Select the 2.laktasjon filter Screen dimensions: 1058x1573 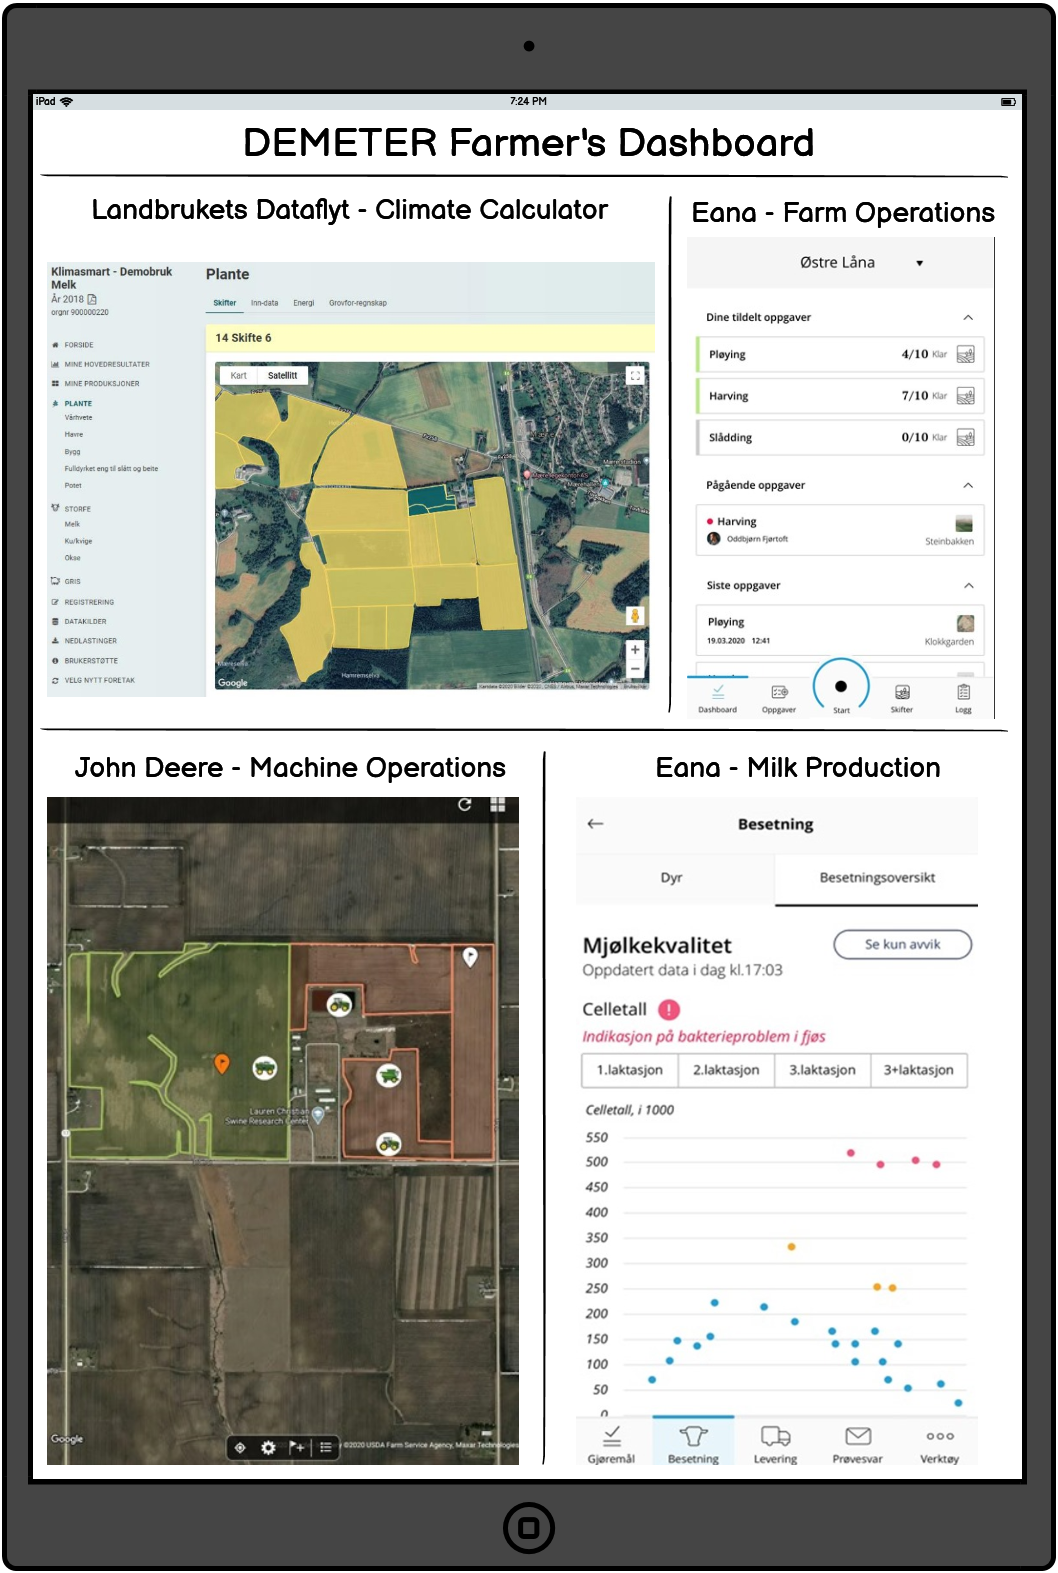[726, 1070]
